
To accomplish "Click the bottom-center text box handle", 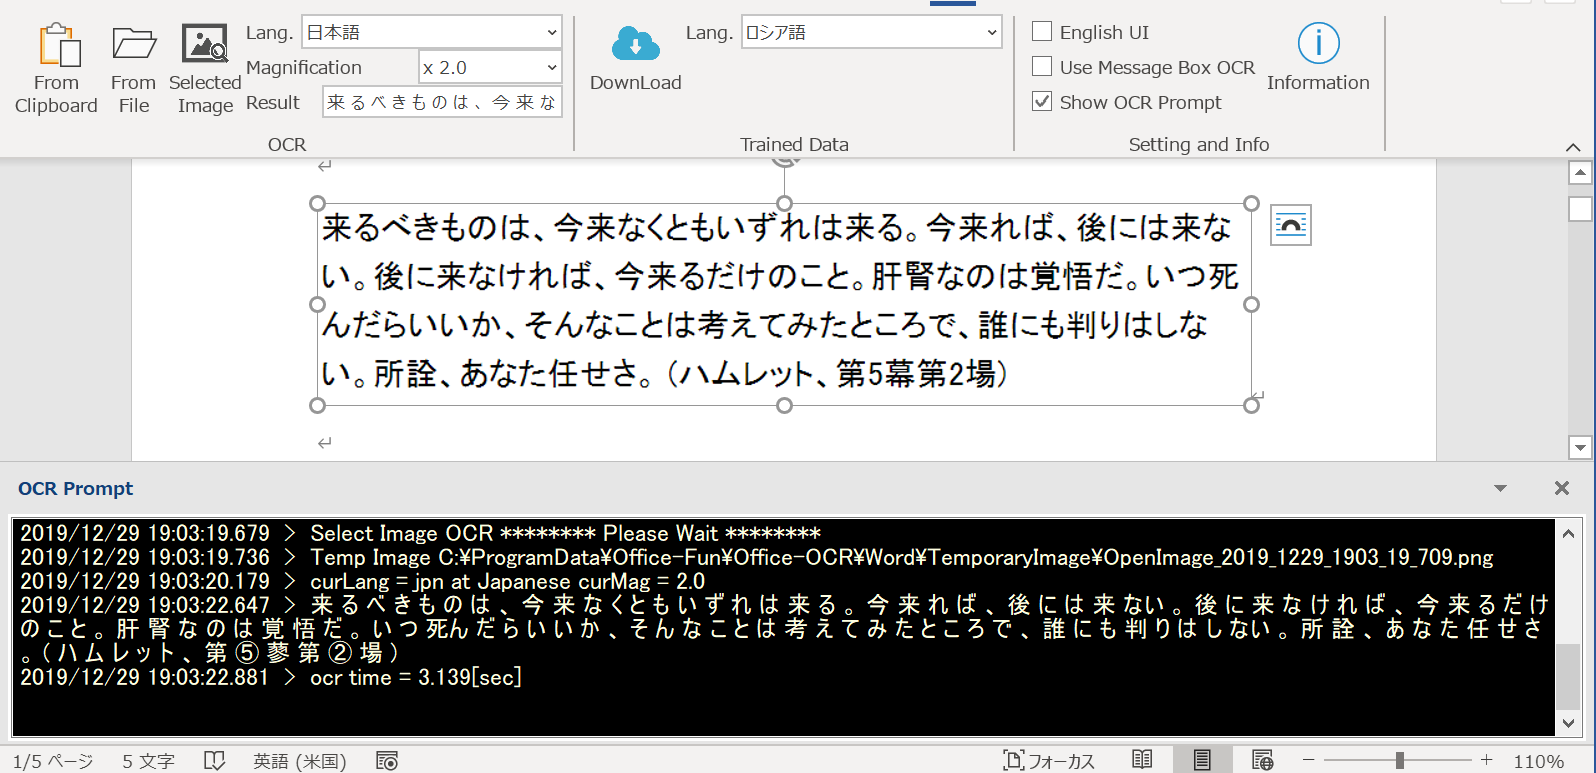I will pos(784,405).
